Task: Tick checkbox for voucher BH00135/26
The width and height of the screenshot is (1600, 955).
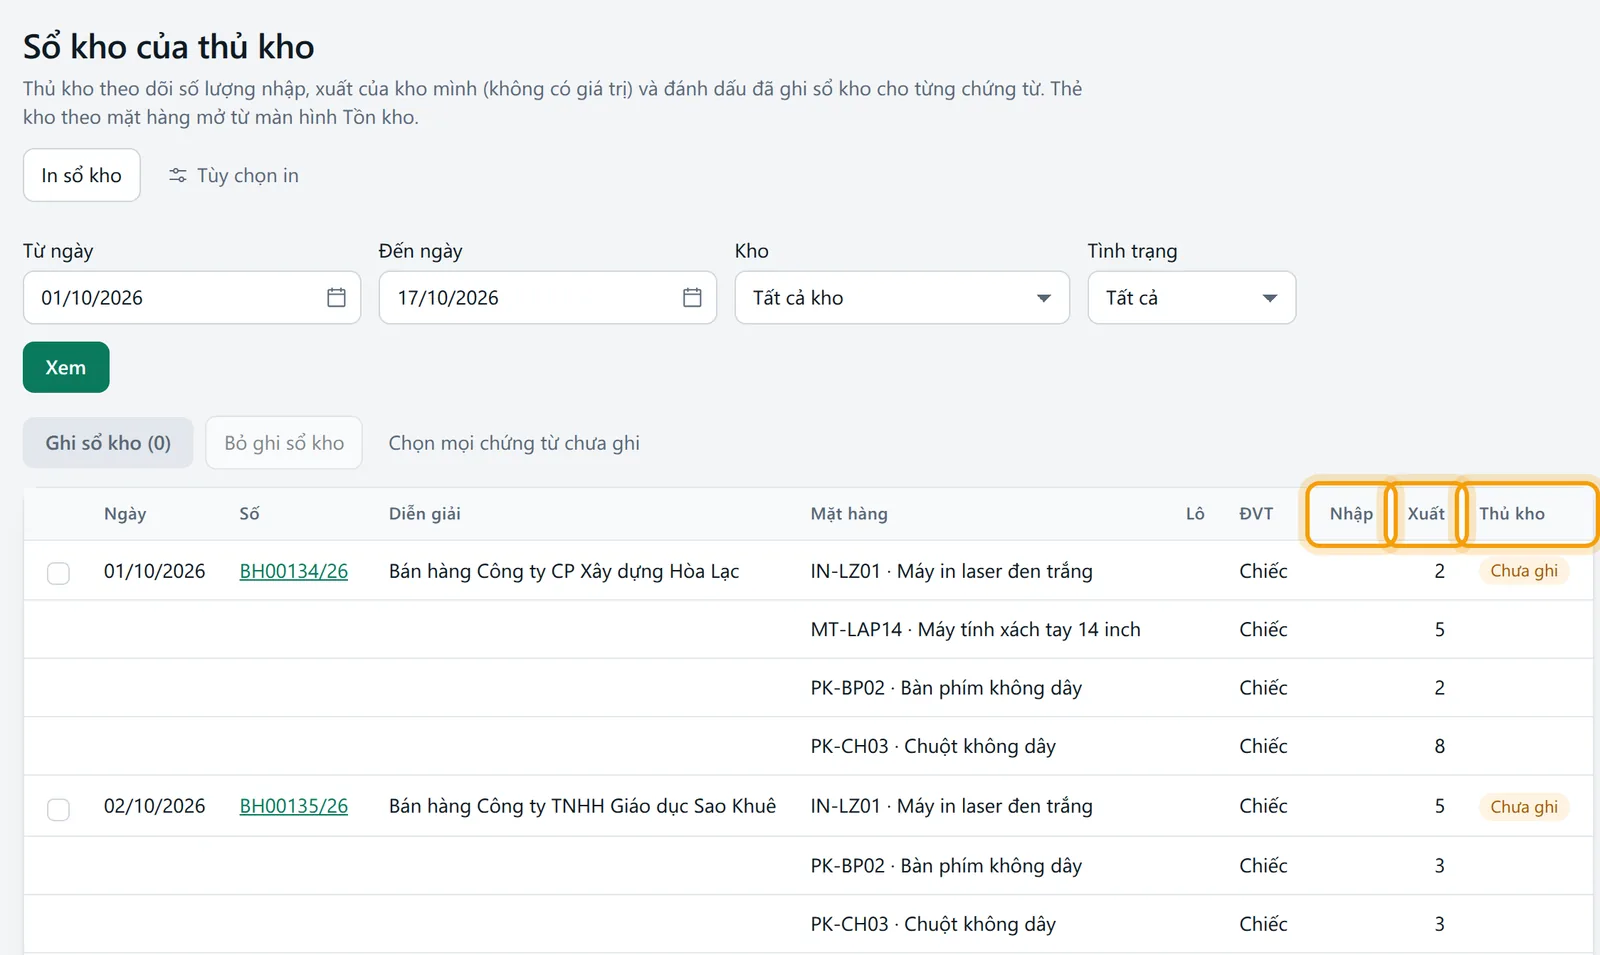Action: [59, 809]
